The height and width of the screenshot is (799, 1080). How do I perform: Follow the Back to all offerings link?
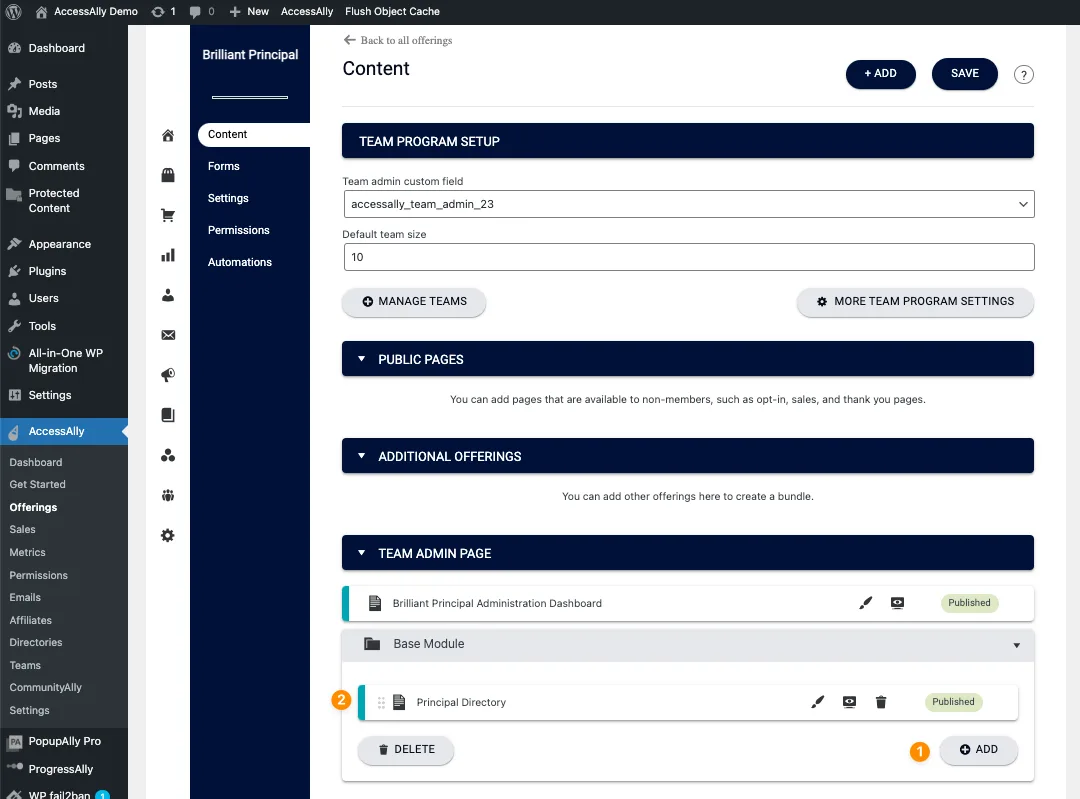[x=398, y=40]
